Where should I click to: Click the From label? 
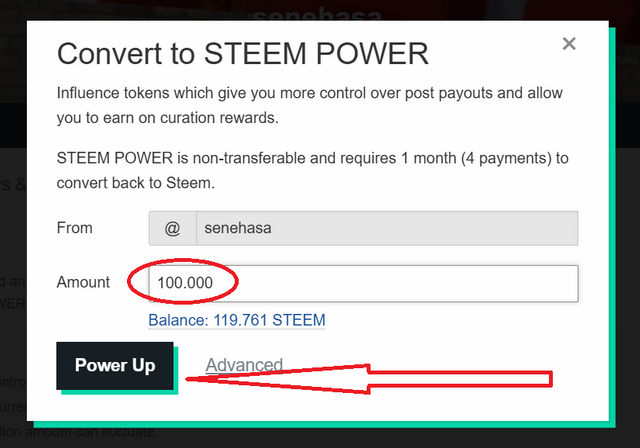(x=75, y=228)
